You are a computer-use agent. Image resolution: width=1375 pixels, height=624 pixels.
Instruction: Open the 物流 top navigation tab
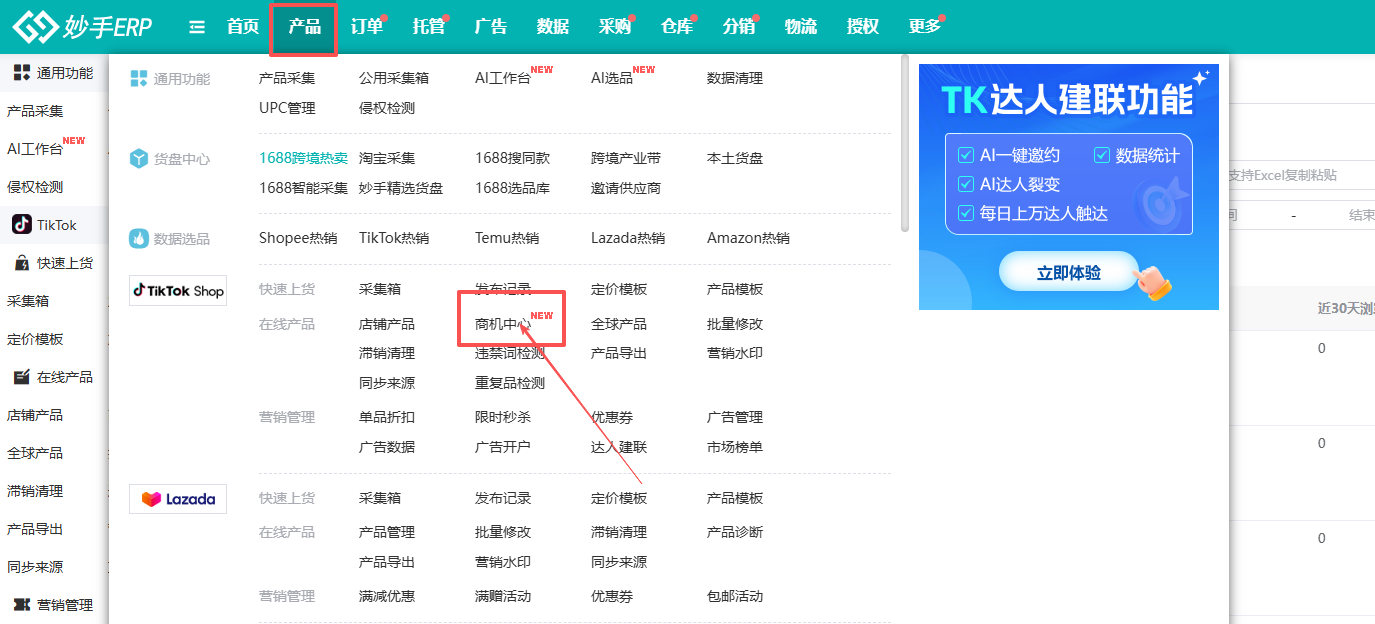click(x=801, y=27)
